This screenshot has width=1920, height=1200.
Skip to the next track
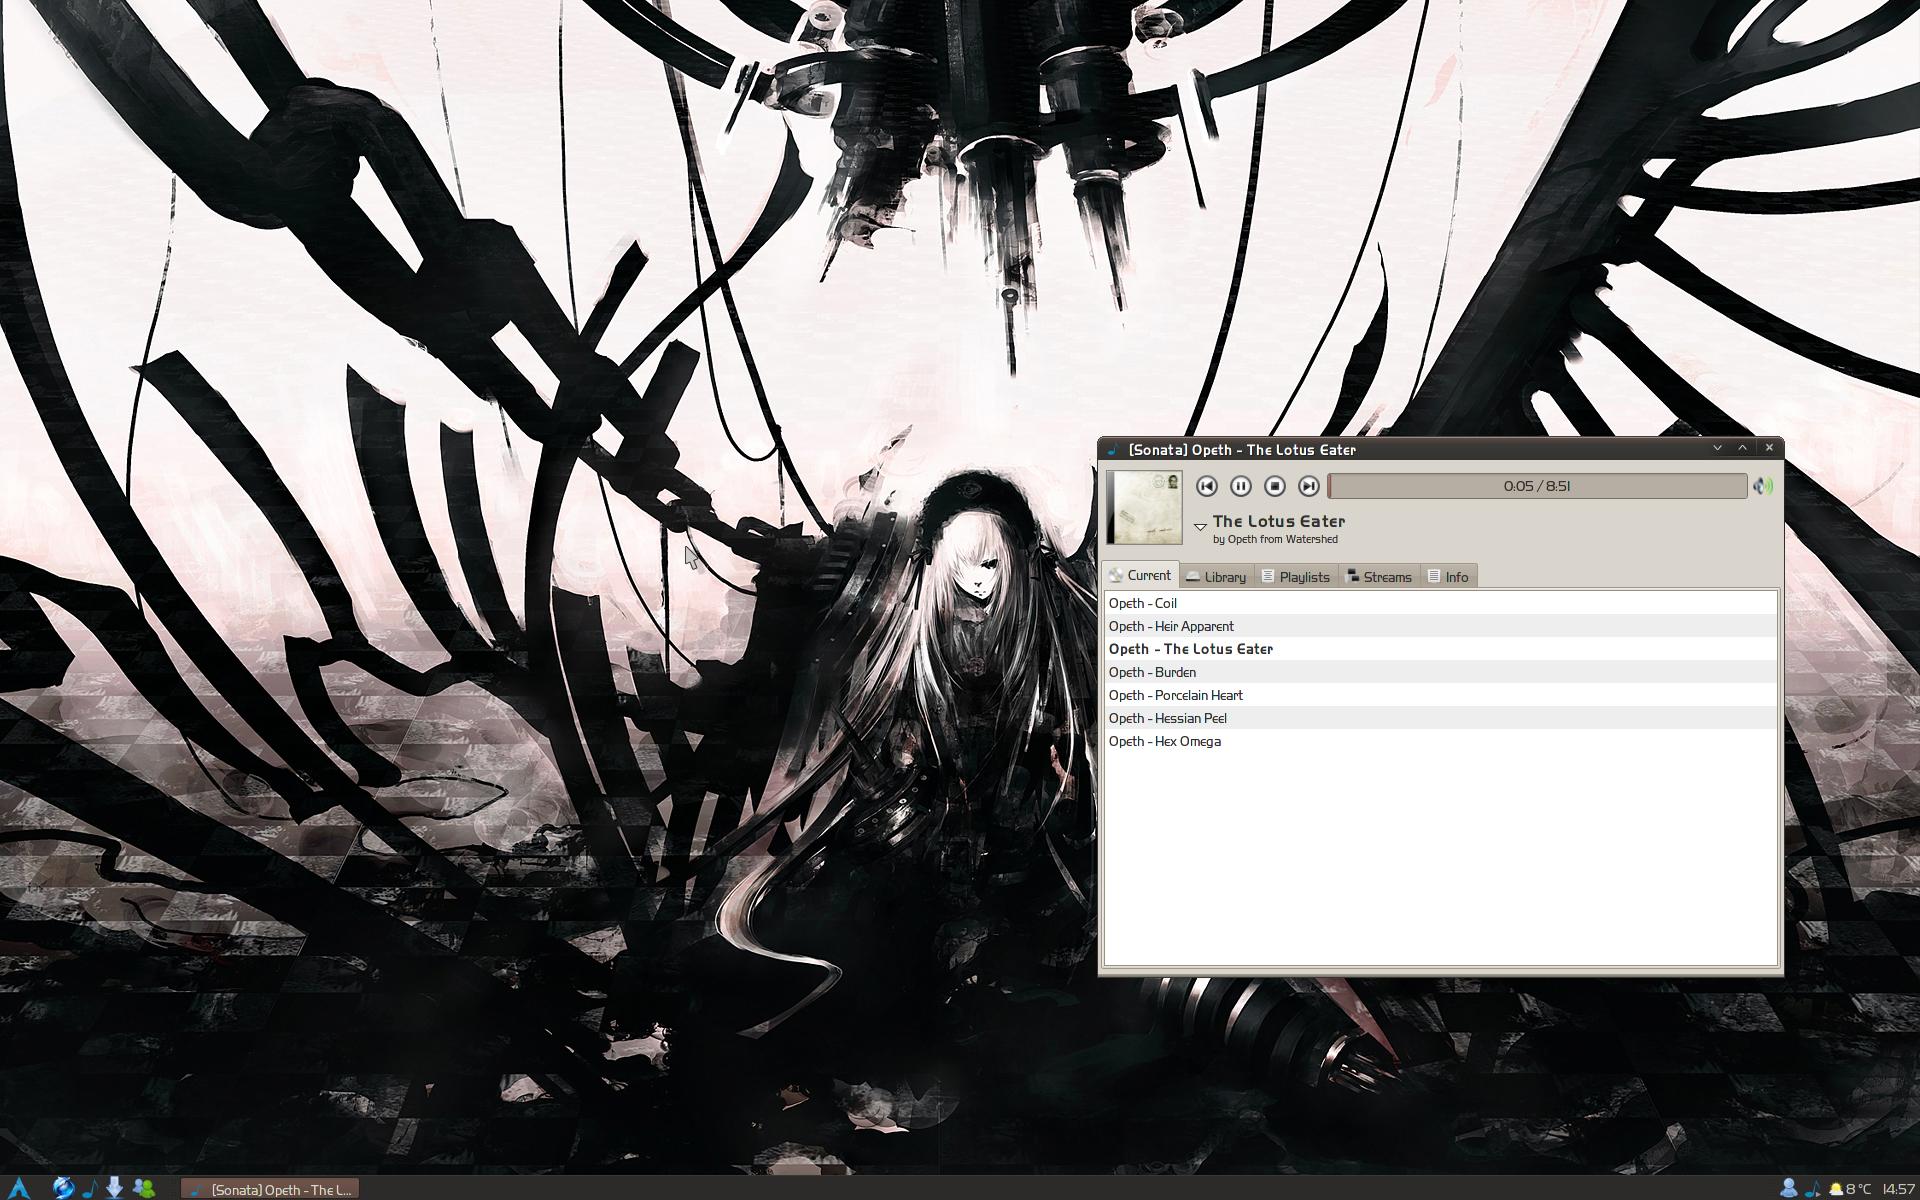coord(1308,486)
